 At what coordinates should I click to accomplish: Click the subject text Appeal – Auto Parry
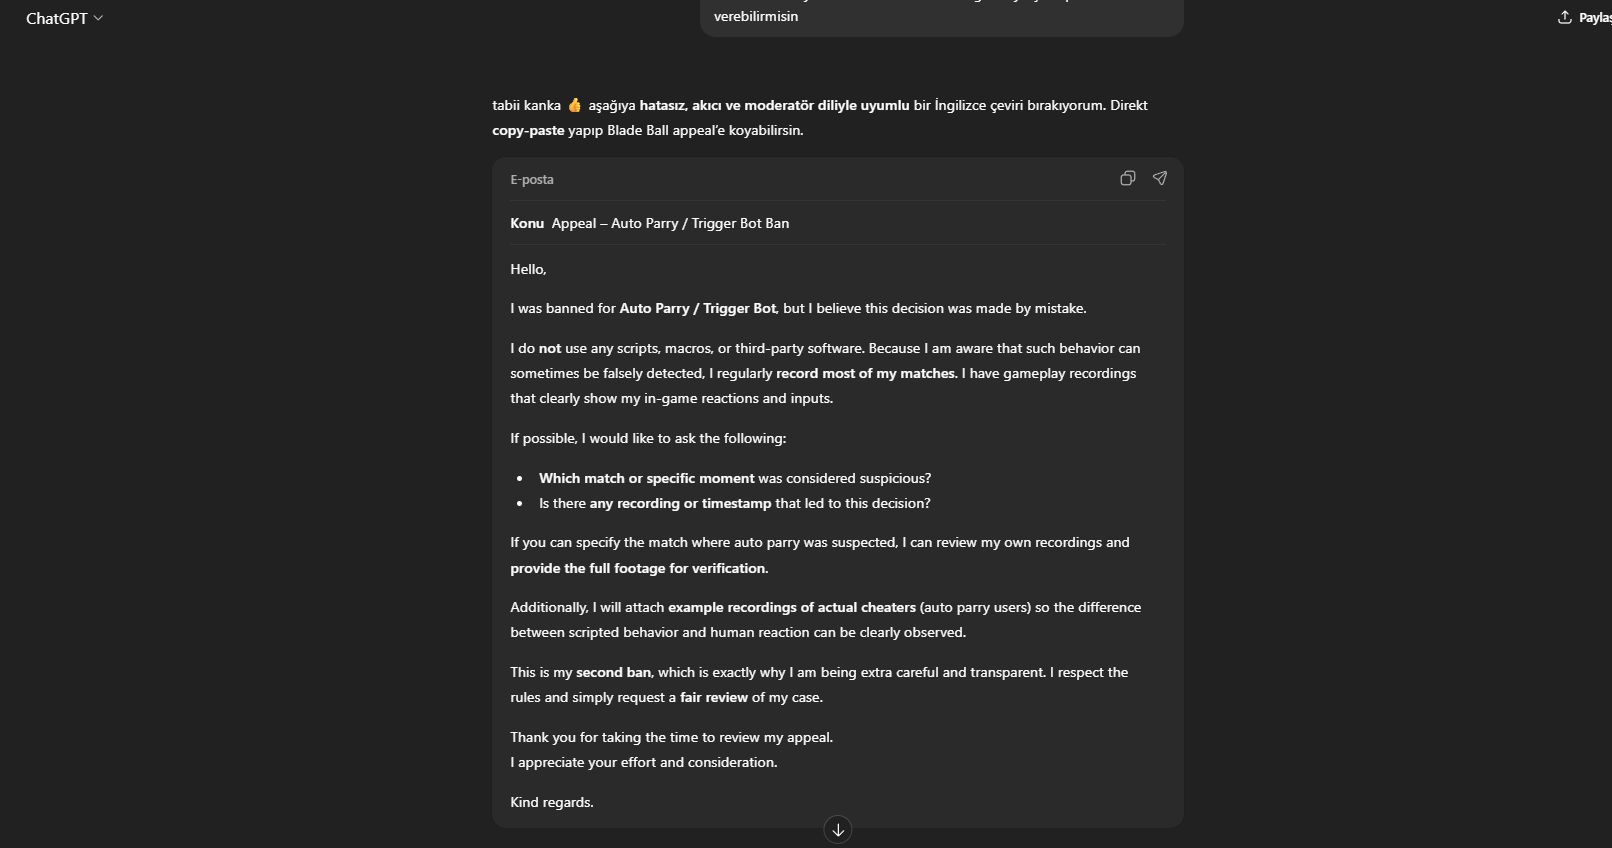pos(670,223)
